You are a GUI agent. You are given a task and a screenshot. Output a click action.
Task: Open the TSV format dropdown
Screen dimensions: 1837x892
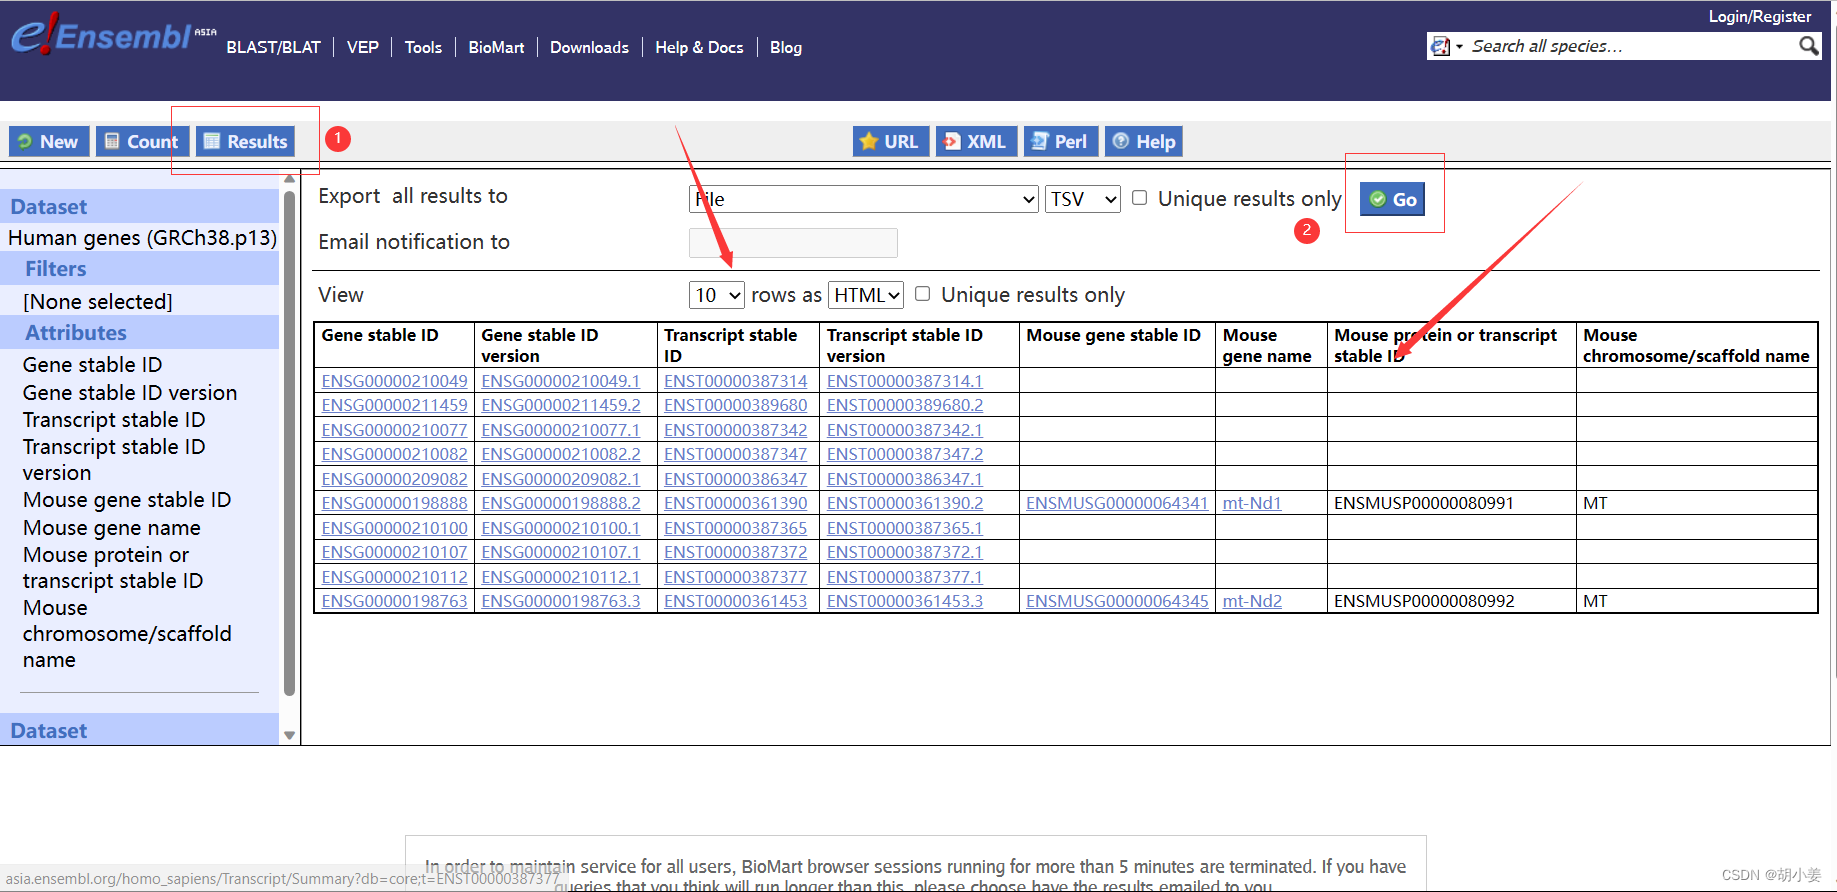tap(1083, 199)
